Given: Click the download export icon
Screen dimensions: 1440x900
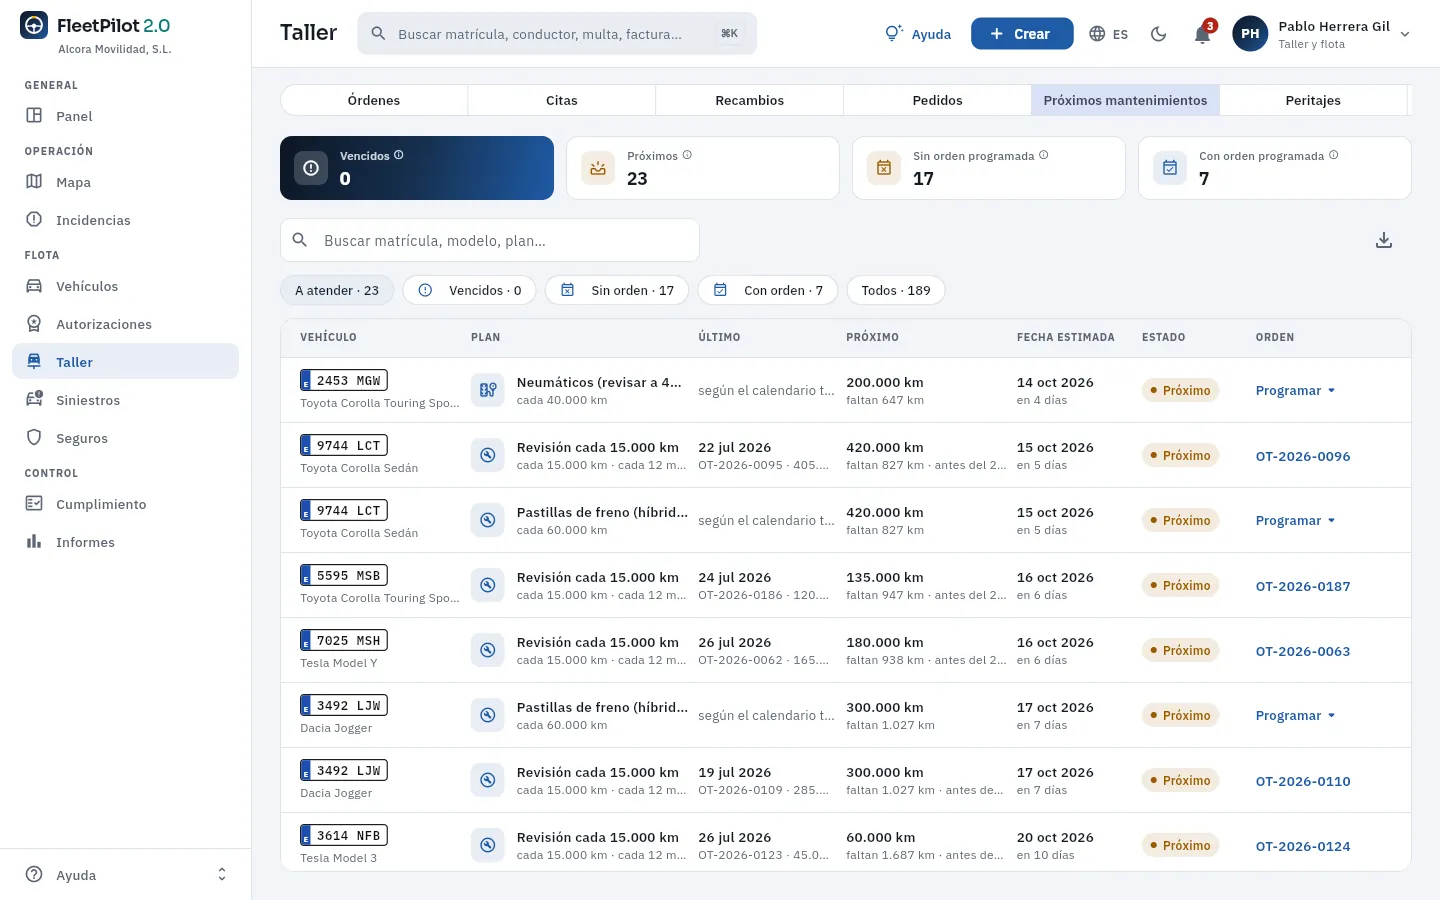Looking at the screenshot, I should [x=1384, y=240].
